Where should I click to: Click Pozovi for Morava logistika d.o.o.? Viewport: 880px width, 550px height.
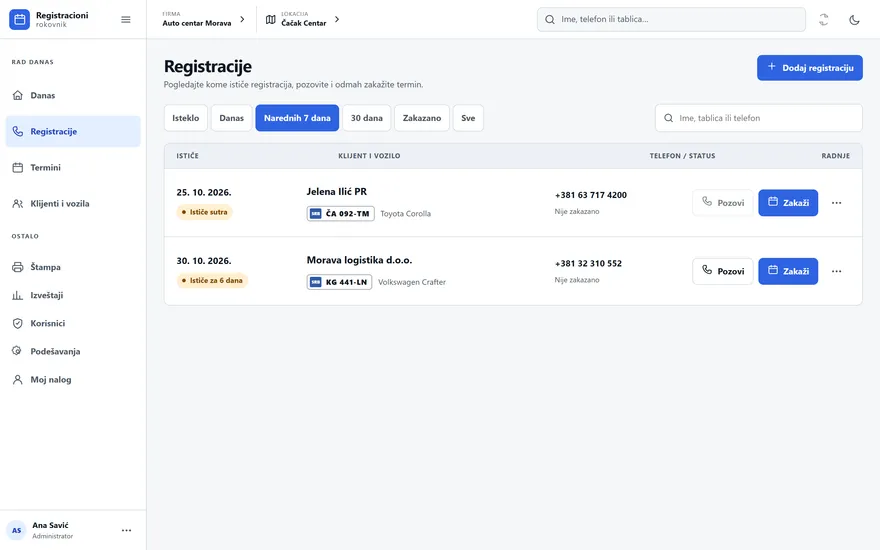(722, 271)
